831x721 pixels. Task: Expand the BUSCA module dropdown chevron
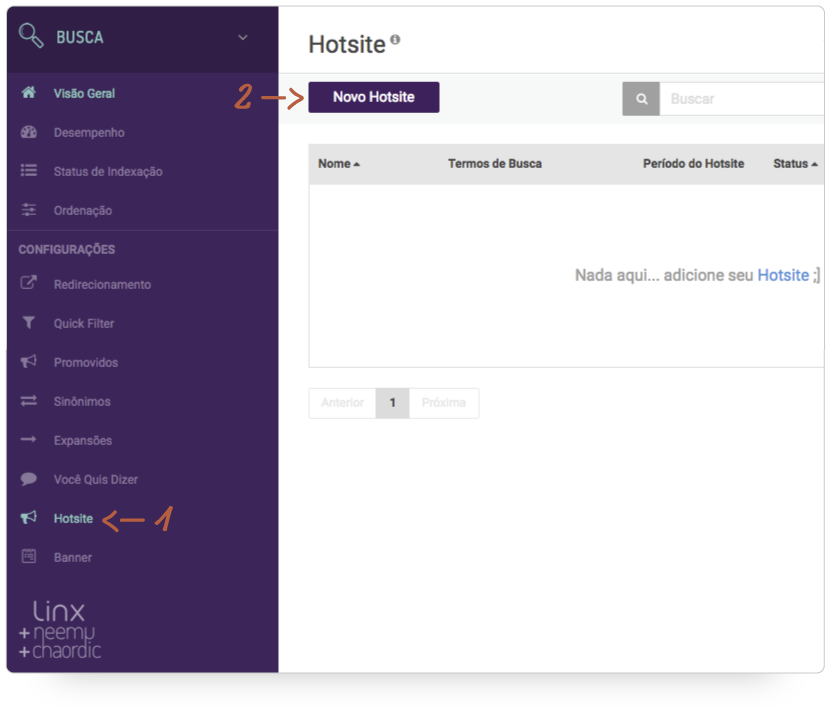click(x=243, y=37)
